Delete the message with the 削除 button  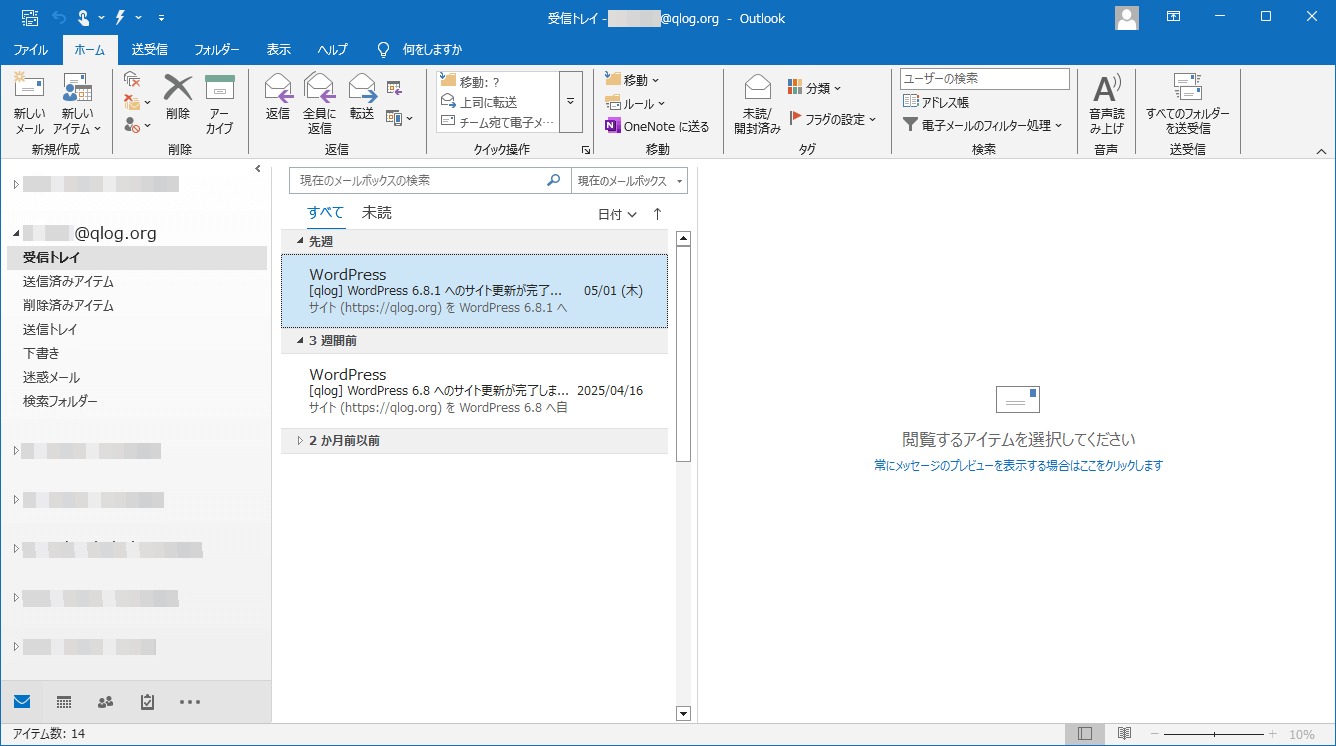pos(178,98)
